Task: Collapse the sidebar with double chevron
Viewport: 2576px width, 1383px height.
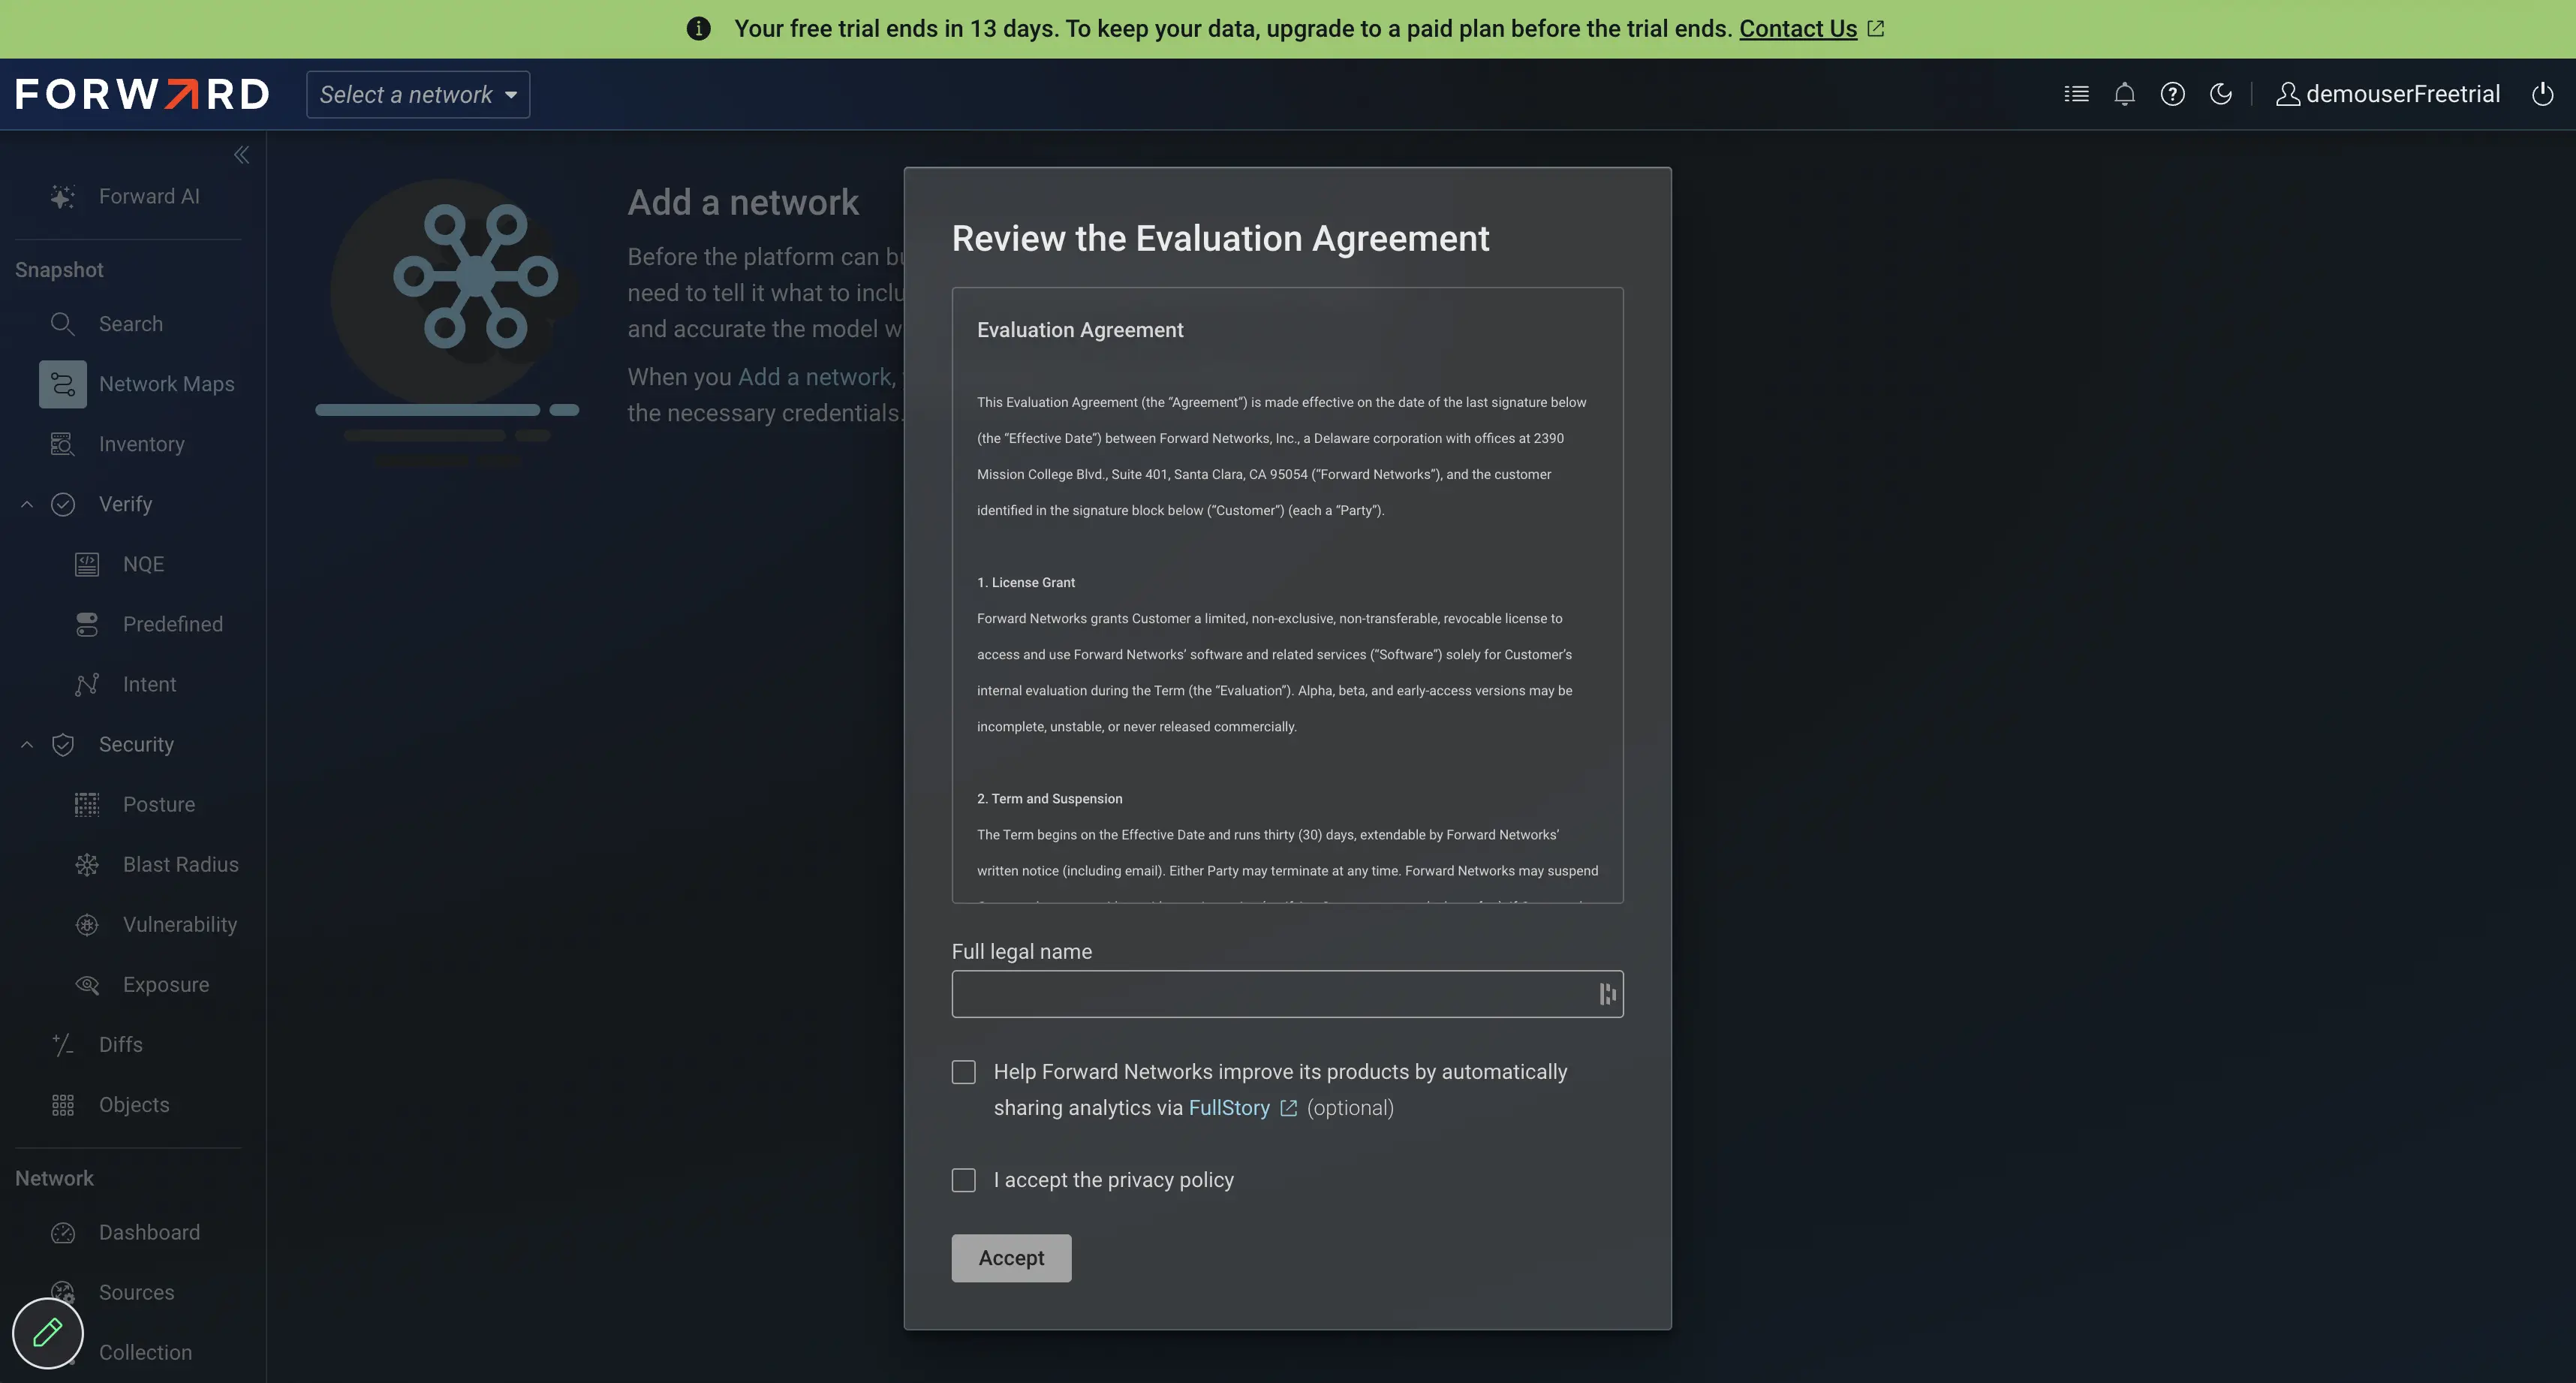Action: 241,154
